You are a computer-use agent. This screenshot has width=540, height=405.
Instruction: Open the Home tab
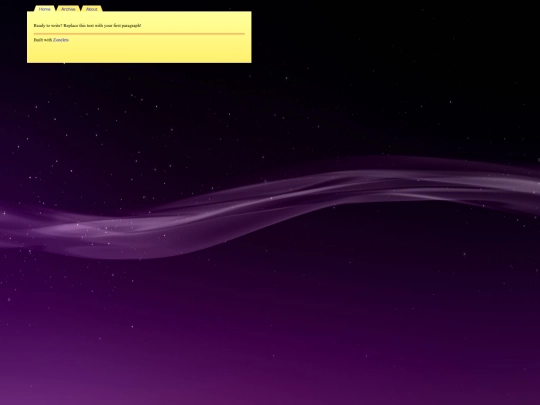(x=44, y=9)
